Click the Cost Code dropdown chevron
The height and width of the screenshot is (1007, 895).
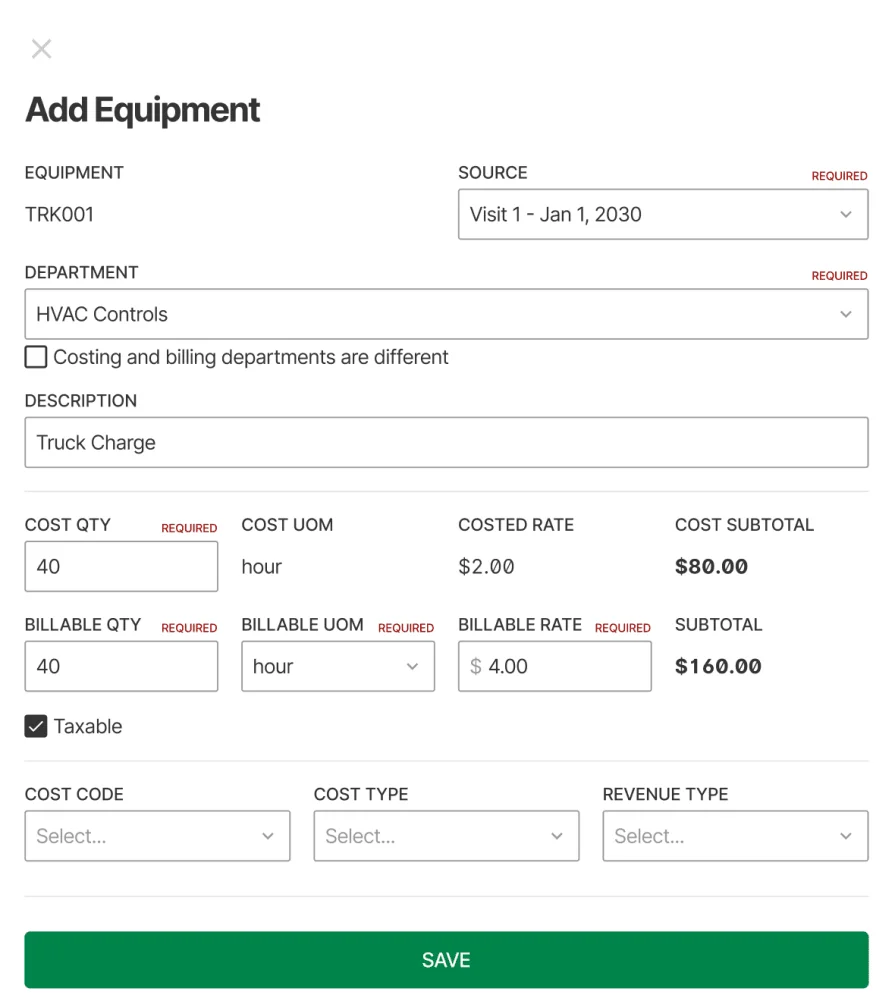[x=268, y=835]
